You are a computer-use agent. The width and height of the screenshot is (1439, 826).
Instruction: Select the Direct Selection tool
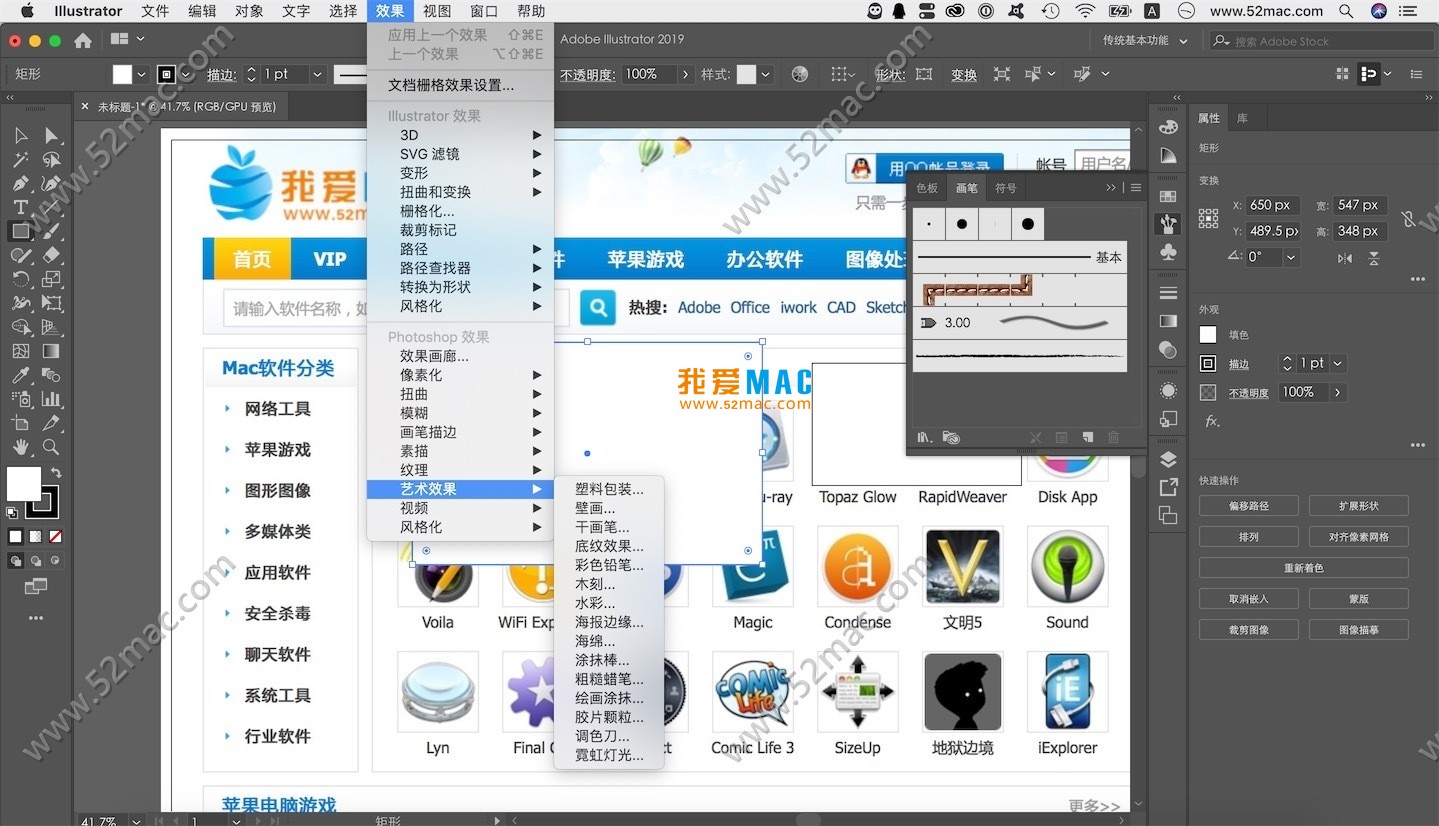[x=51, y=135]
